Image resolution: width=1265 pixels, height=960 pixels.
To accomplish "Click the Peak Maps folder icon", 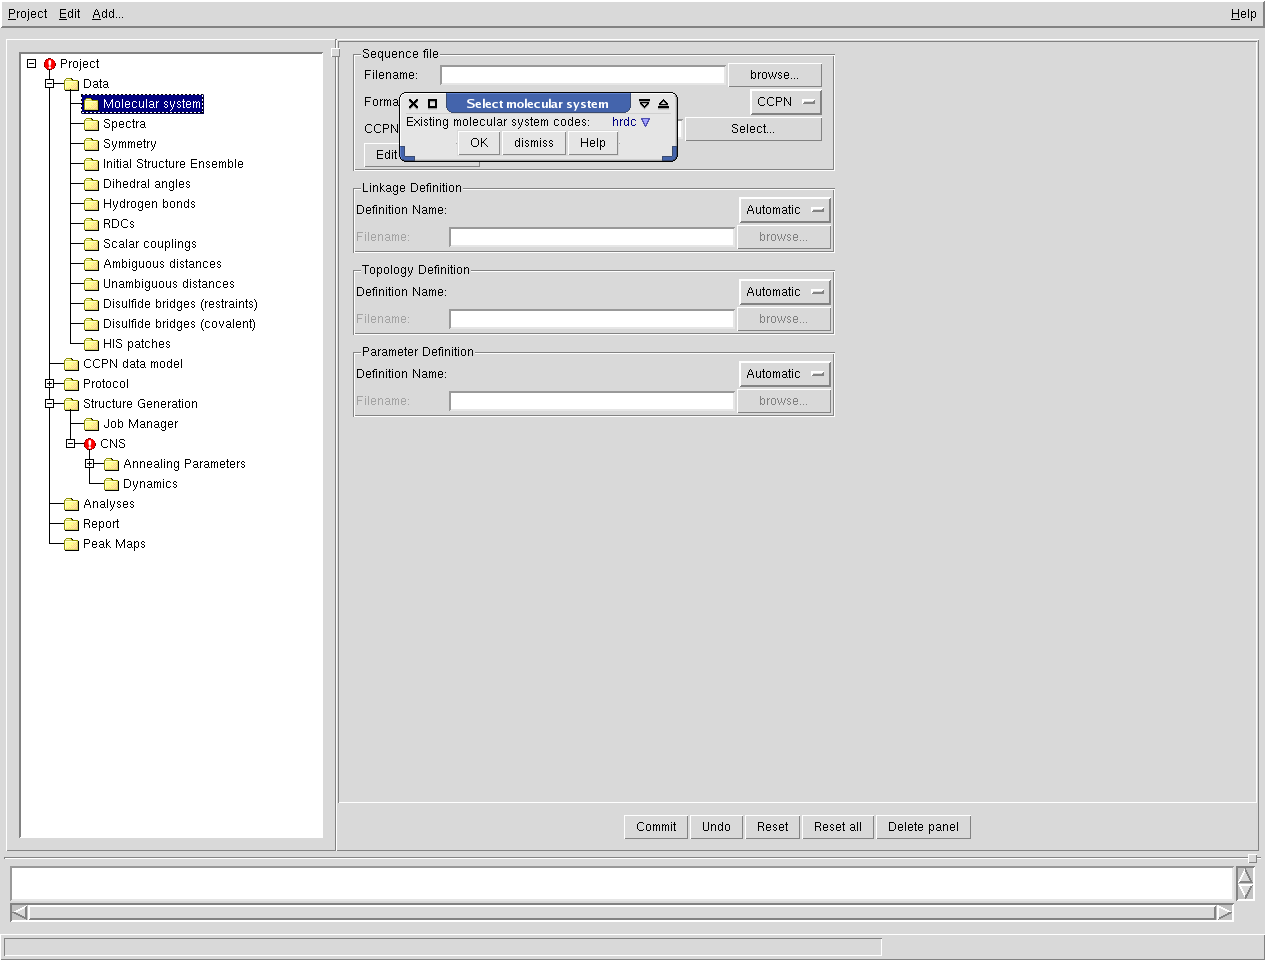I will (x=71, y=544).
